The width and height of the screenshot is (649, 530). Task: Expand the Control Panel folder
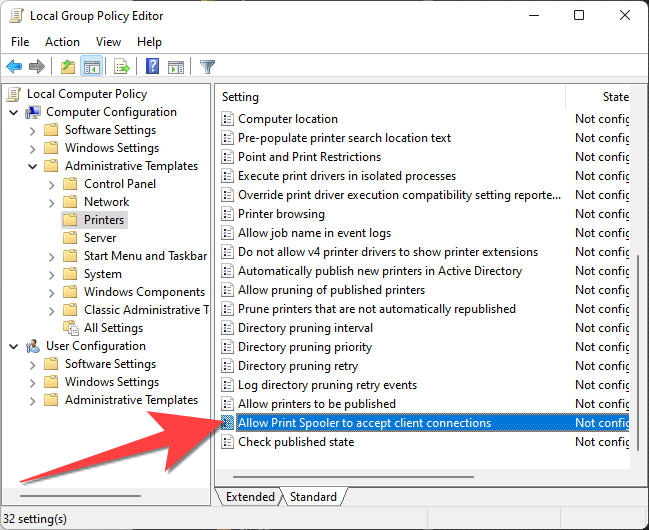pos(51,184)
